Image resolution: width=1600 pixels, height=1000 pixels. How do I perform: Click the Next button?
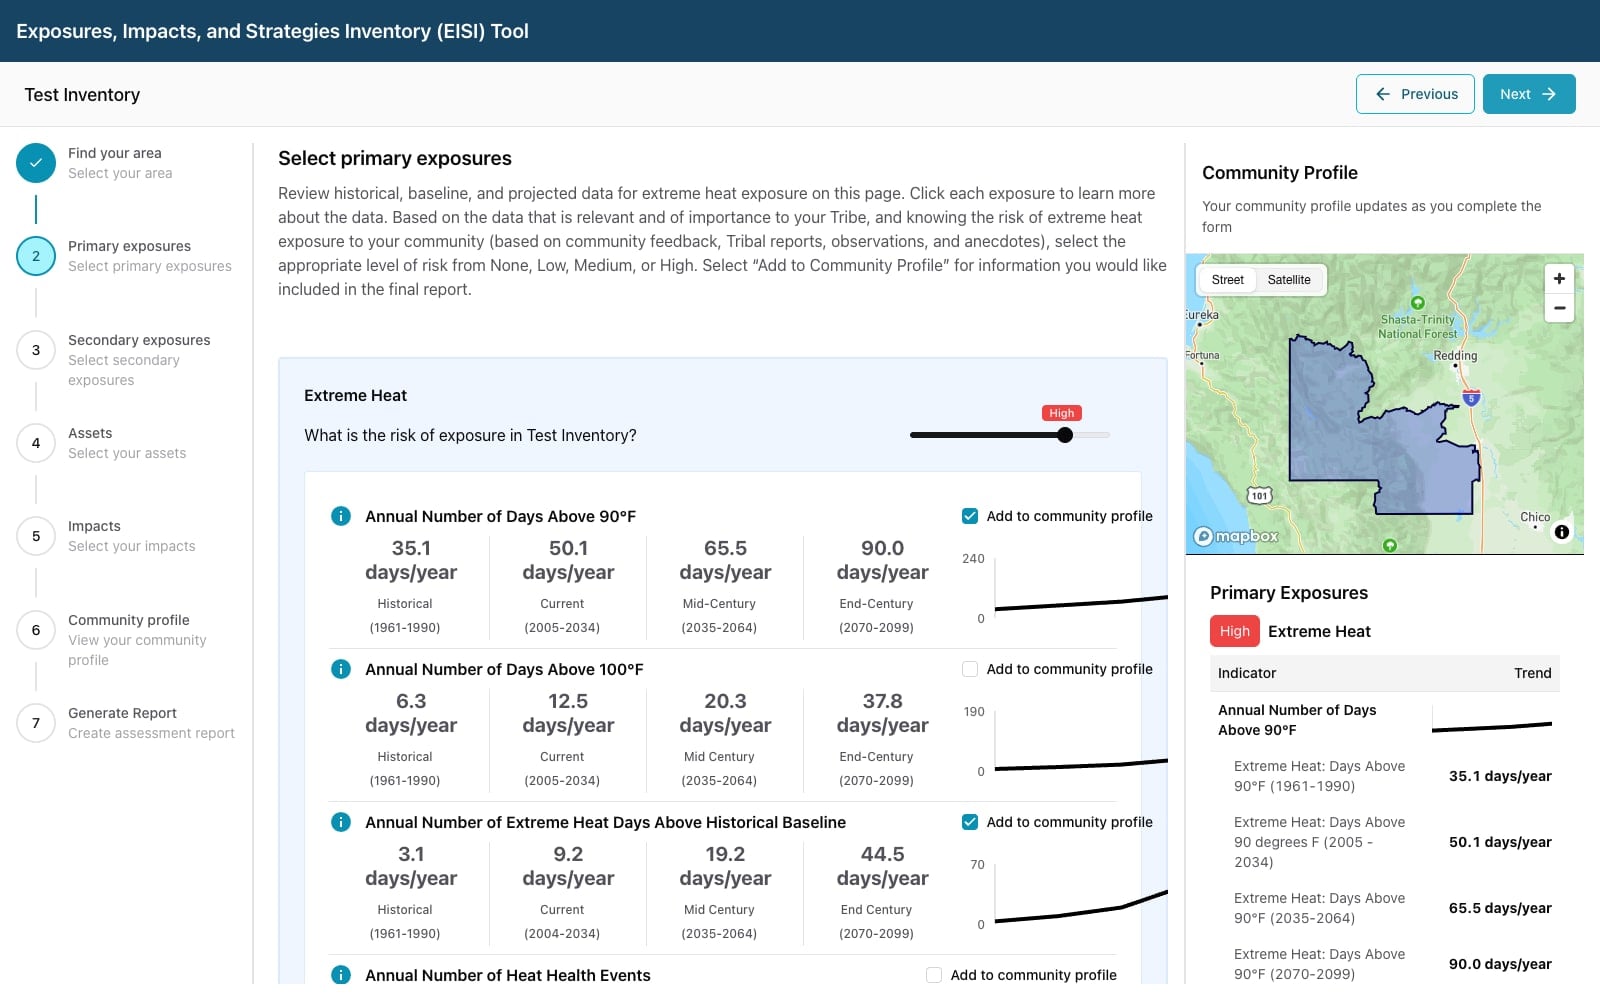click(x=1529, y=94)
